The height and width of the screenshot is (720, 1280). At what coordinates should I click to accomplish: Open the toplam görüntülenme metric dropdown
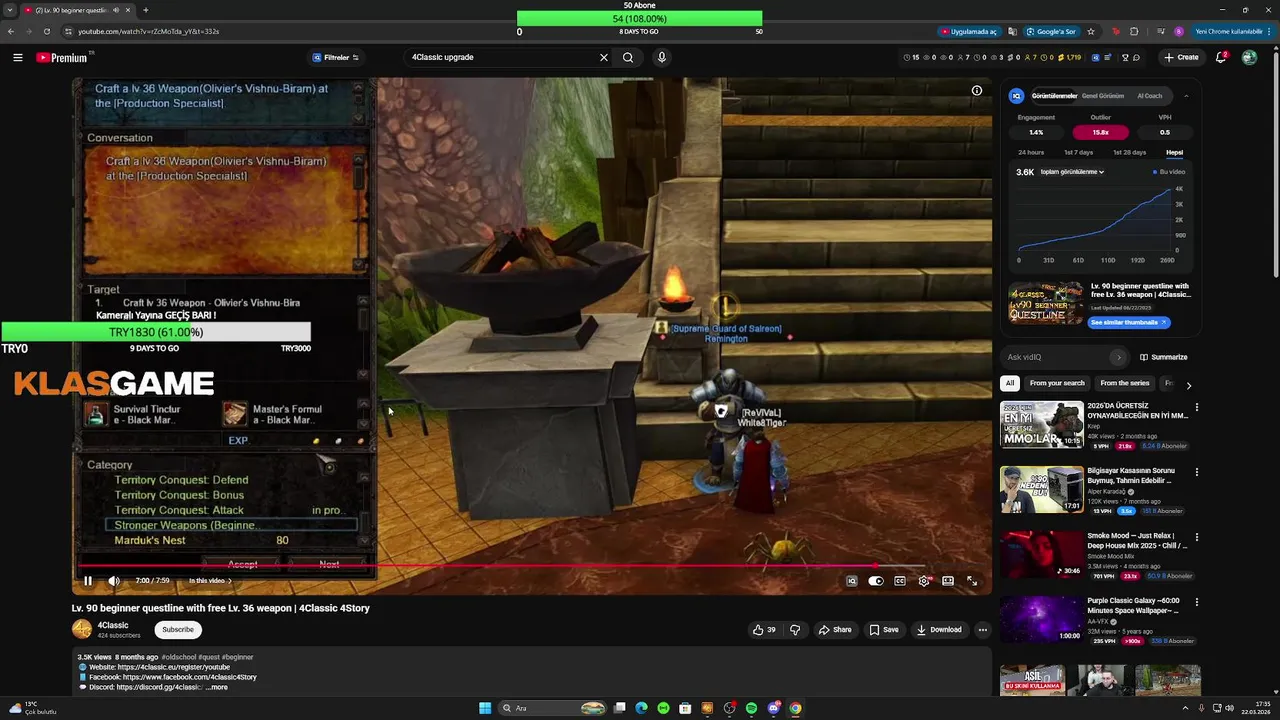[x=1072, y=172]
